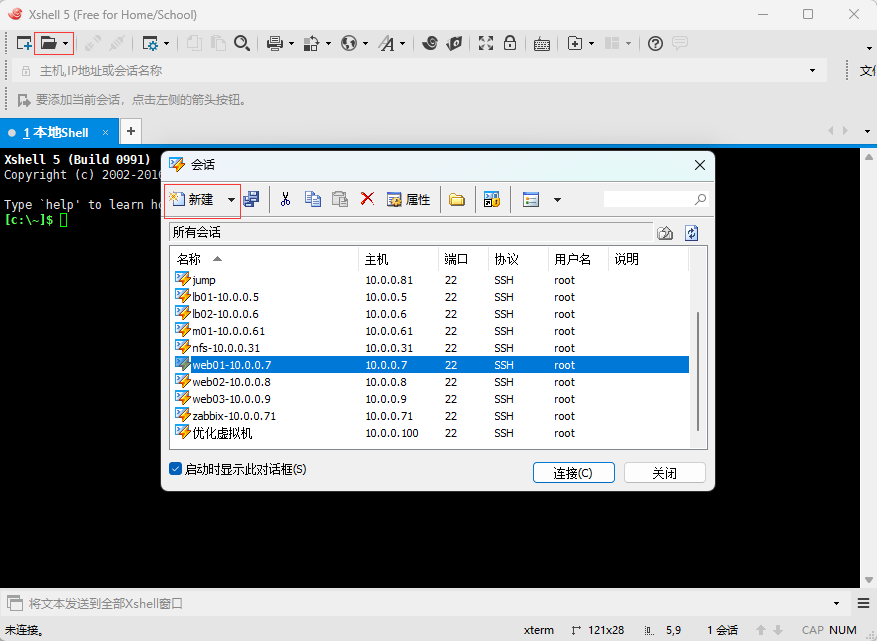
Task: Click the session search field
Action: (656, 199)
